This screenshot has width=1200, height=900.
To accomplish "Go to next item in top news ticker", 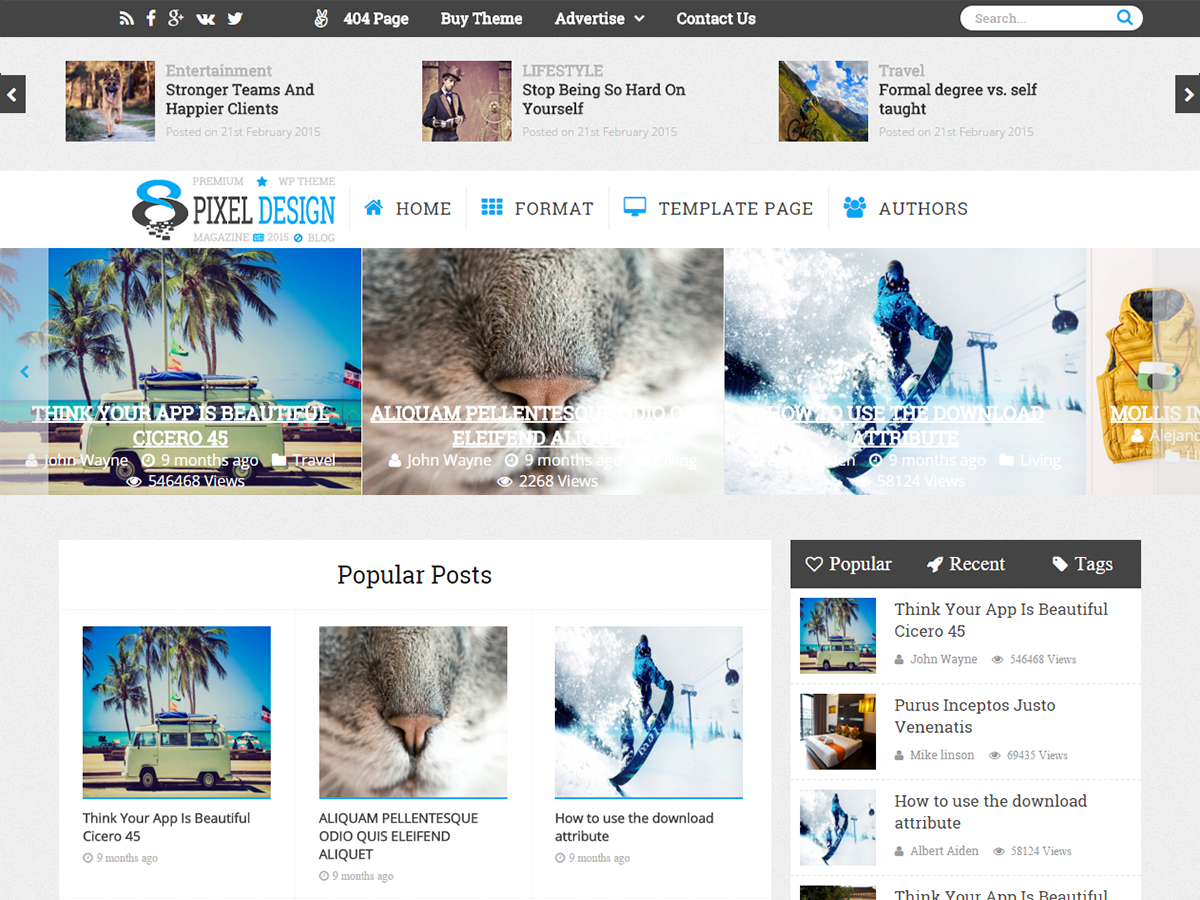I will tap(1187, 95).
